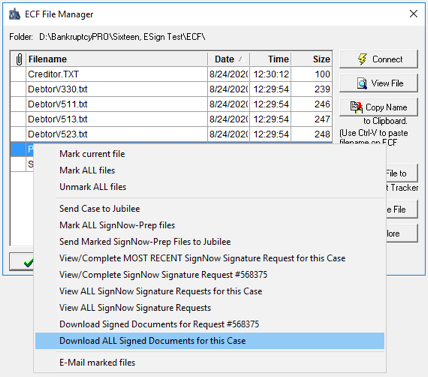Screen dimensions: 428x377
Task: Select the DebtorV513.txt file row
Action: 171,119
